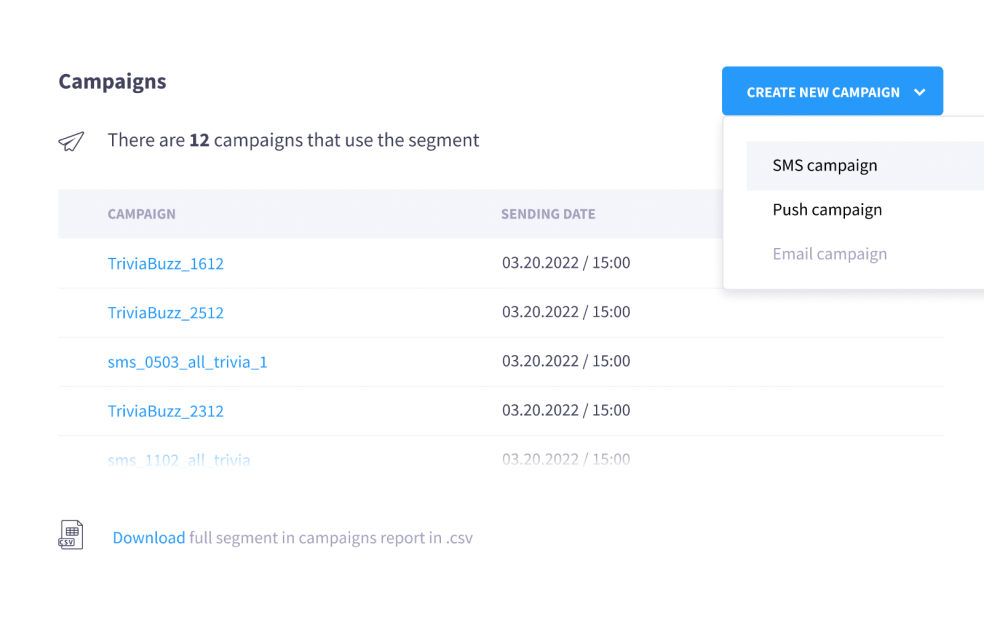Click the Download link for the .csv report
Viewport: 1000px width, 624px height.
tap(149, 538)
